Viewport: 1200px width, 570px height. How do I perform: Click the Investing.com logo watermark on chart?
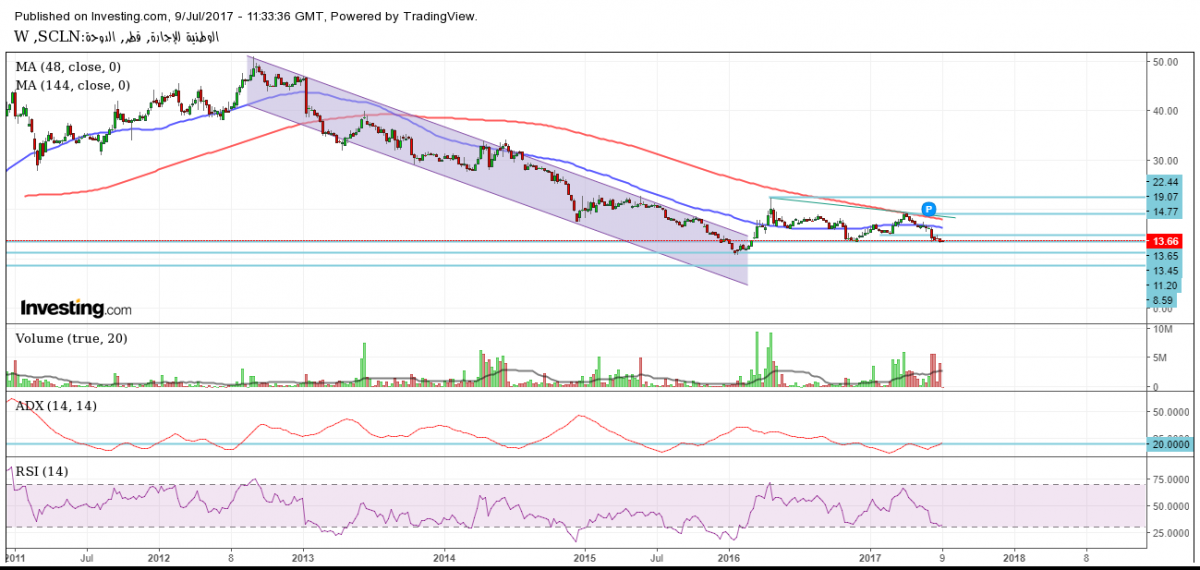tap(76, 309)
